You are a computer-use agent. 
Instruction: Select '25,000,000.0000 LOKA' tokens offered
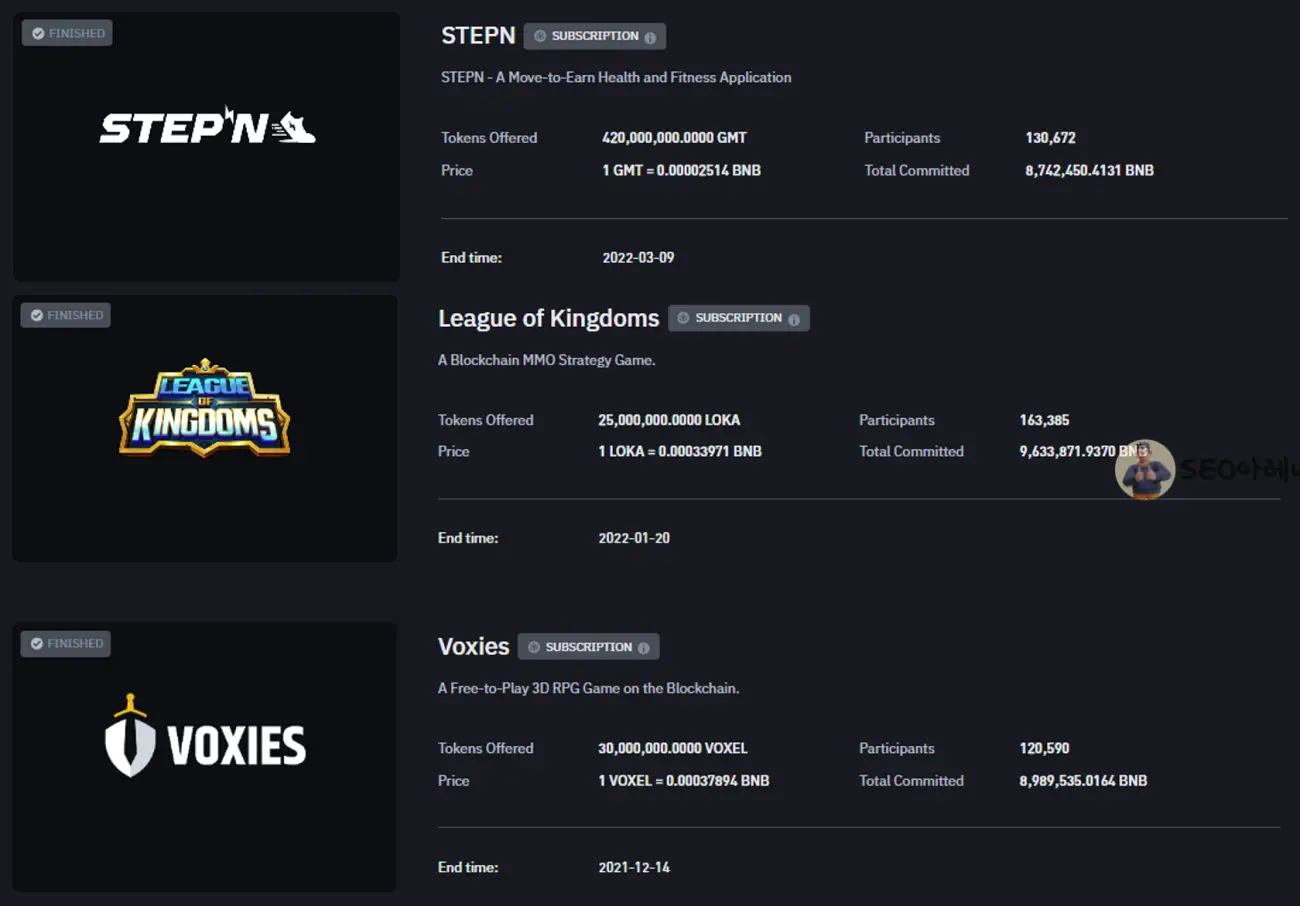point(669,420)
